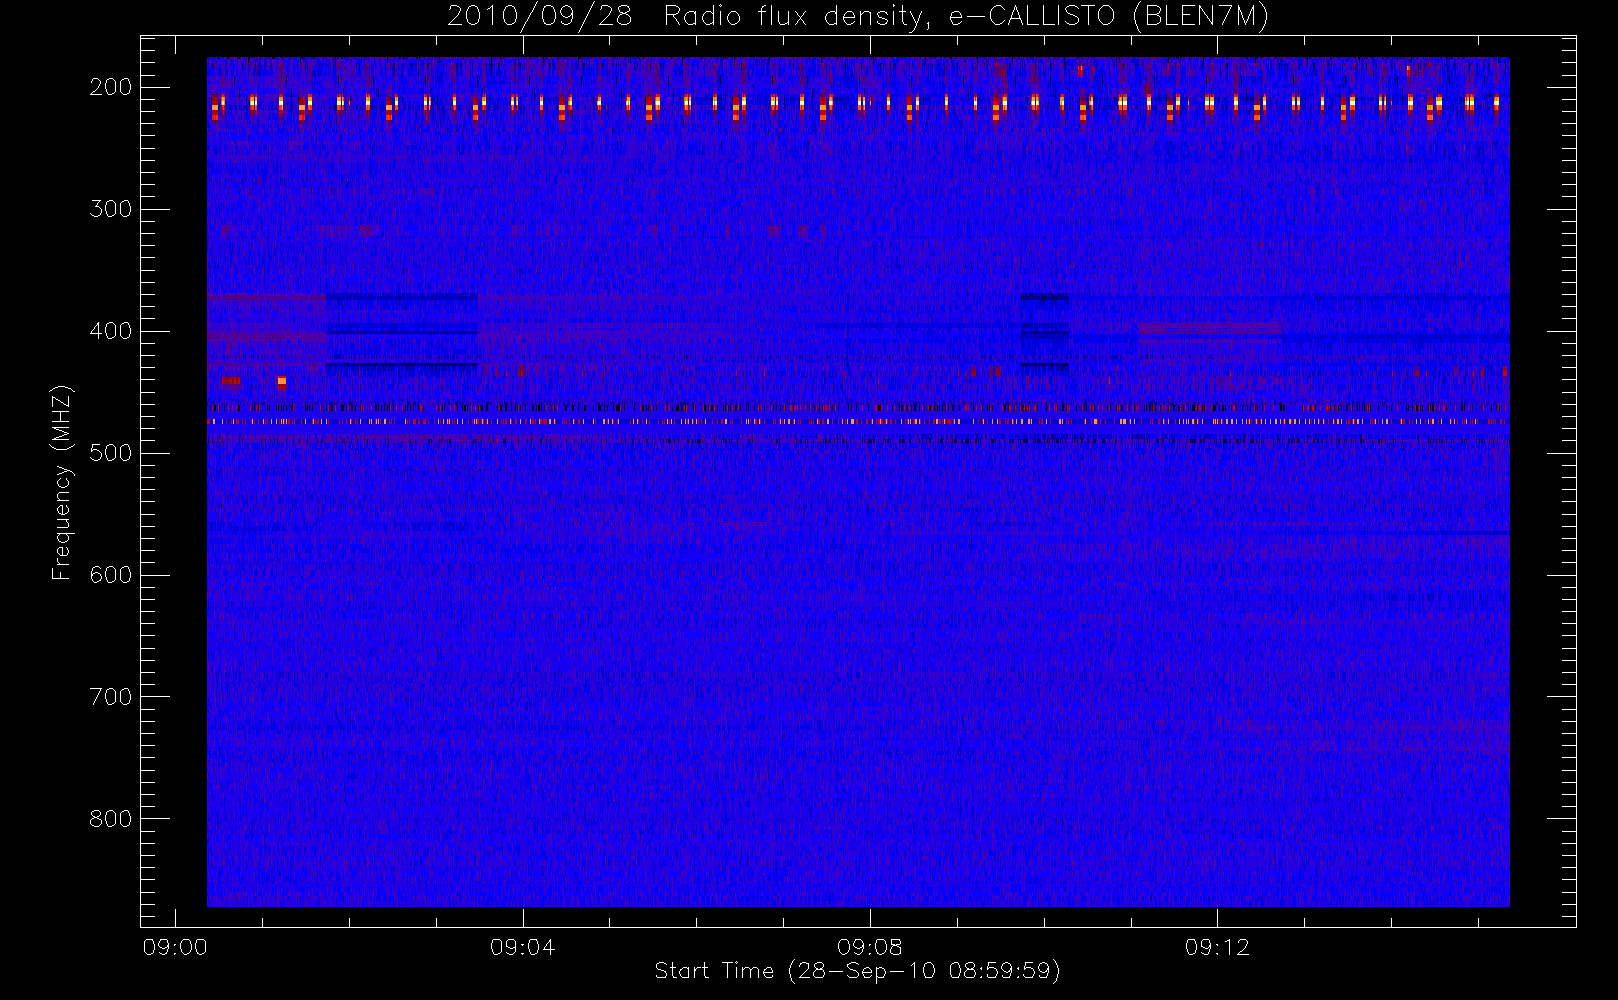Image resolution: width=1618 pixels, height=1000 pixels.
Task: Click the 300 frequency tick label
Action: (x=111, y=209)
